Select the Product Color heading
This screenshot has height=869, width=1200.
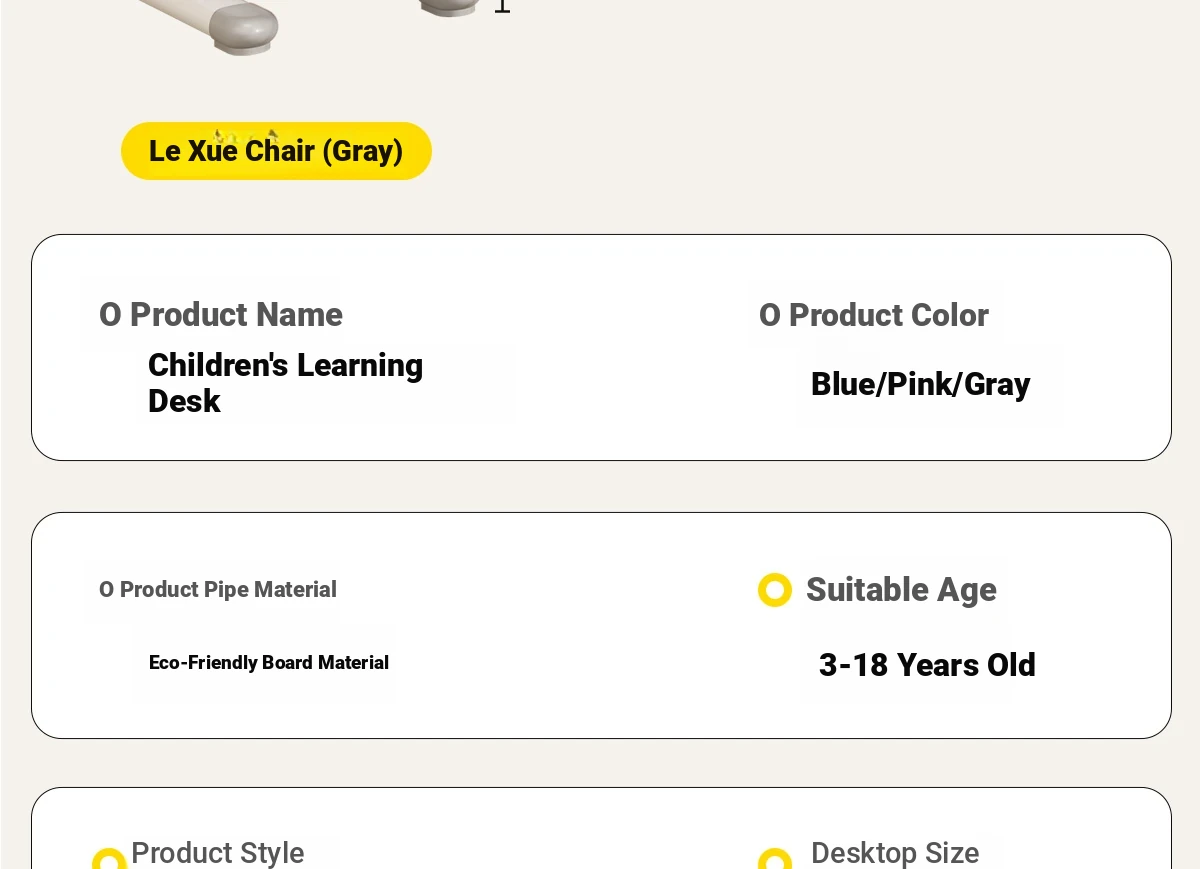(x=888, y=315)
